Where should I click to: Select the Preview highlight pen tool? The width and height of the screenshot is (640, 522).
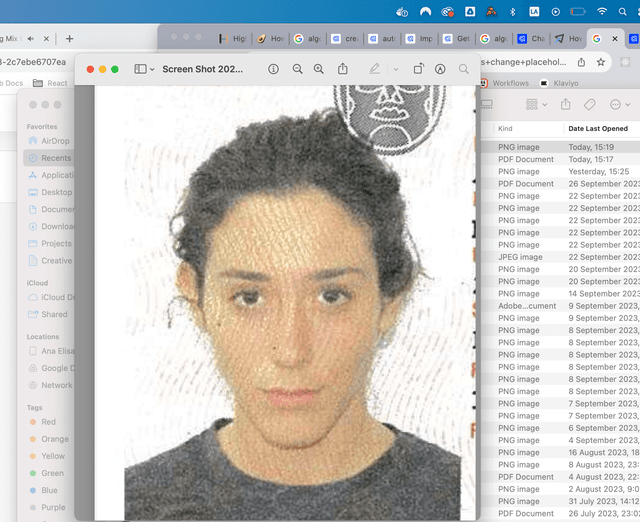[x=374, y=69]
